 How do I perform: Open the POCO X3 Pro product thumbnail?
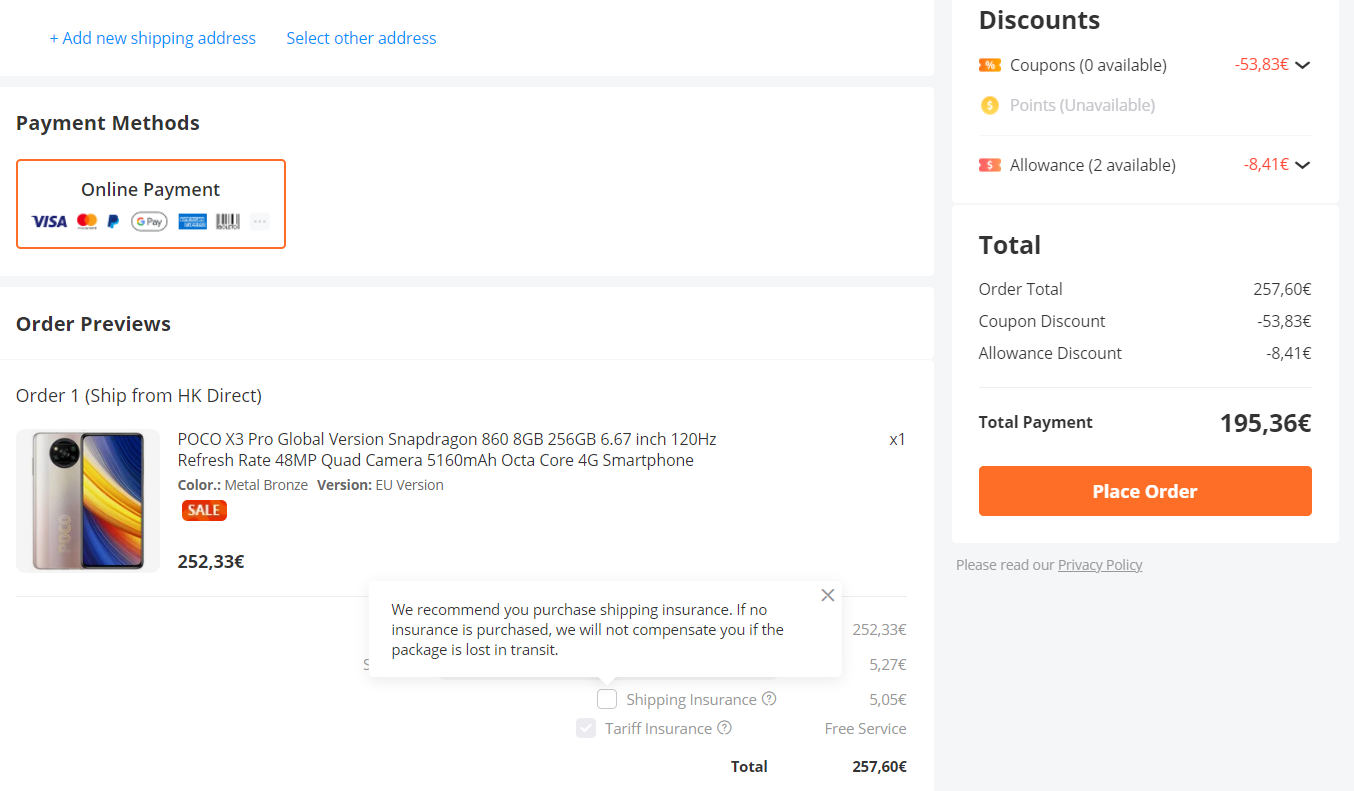(88, 501)
